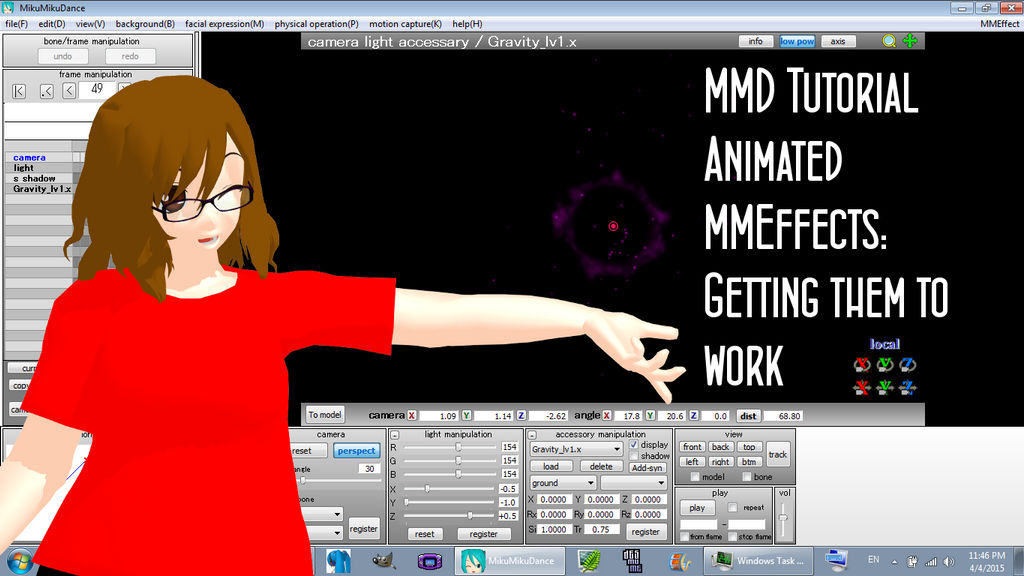Click the 'local' axis mode label
Viewport: 1024px width, 576px height.
coord(884,344)
